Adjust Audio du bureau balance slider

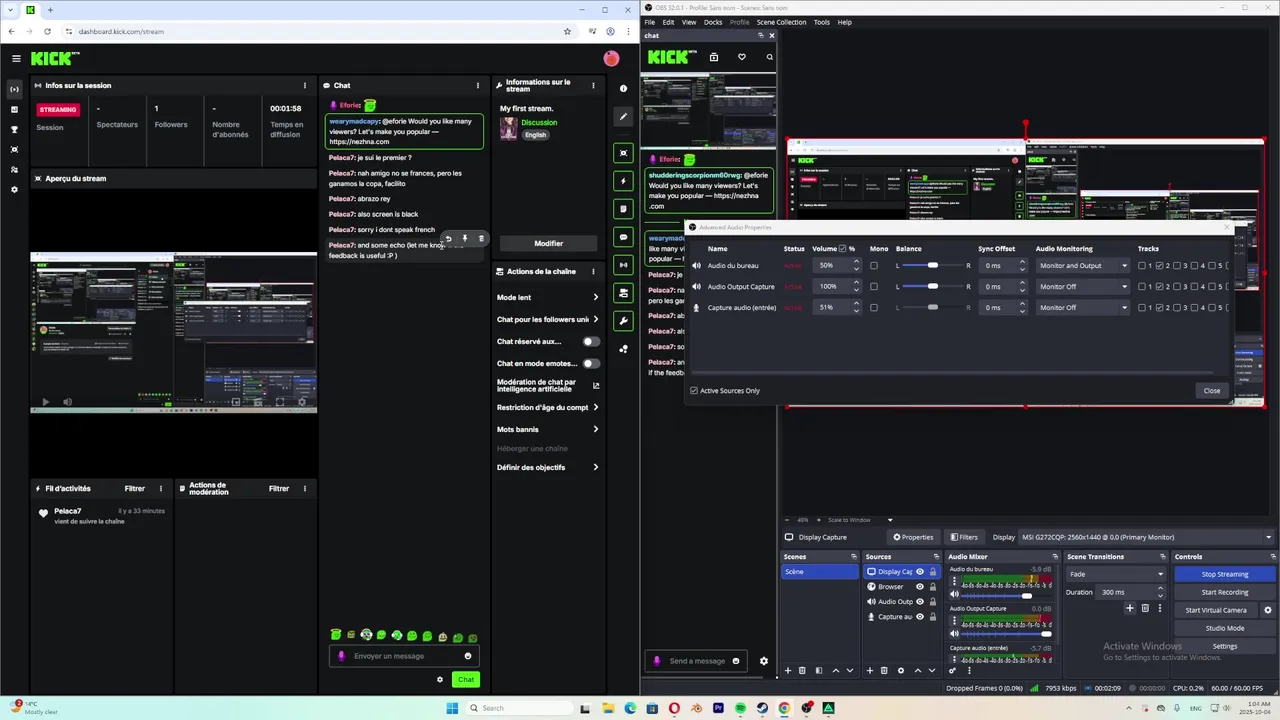[932, 266]
